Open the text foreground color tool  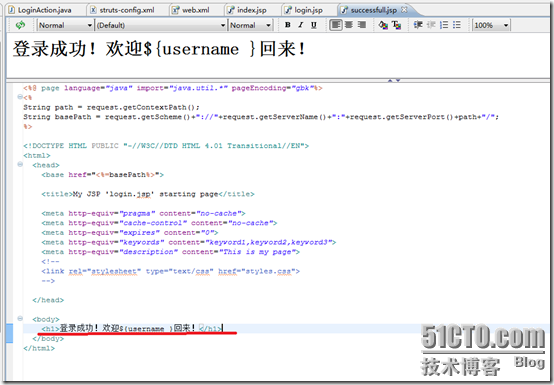tap(396, 25)
